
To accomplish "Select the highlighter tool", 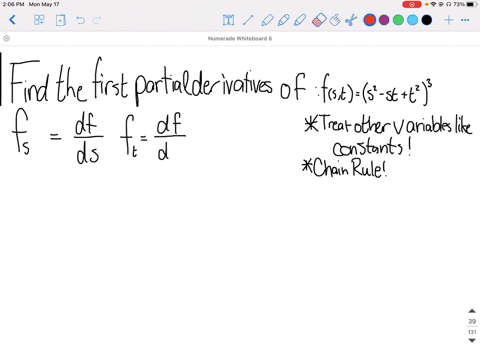I will click(x=300, y=20).
